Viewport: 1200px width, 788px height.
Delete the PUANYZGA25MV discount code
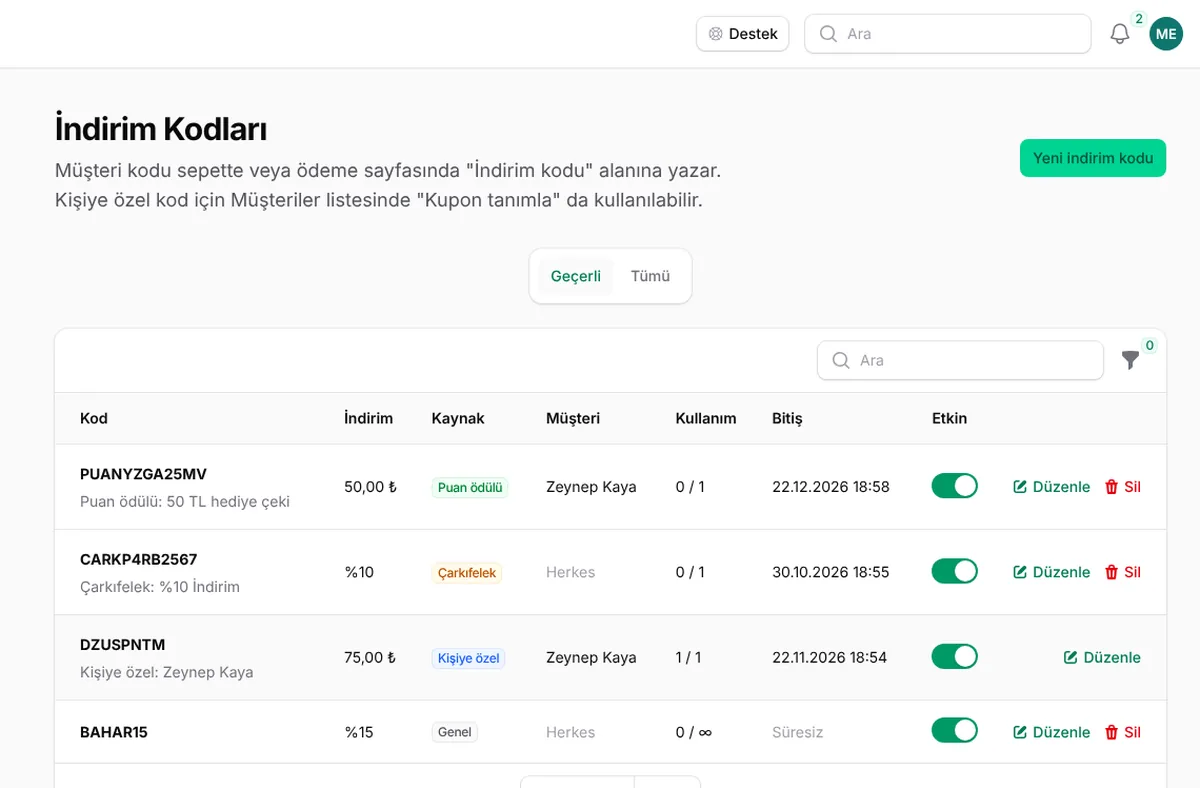tap(1123, 487)
